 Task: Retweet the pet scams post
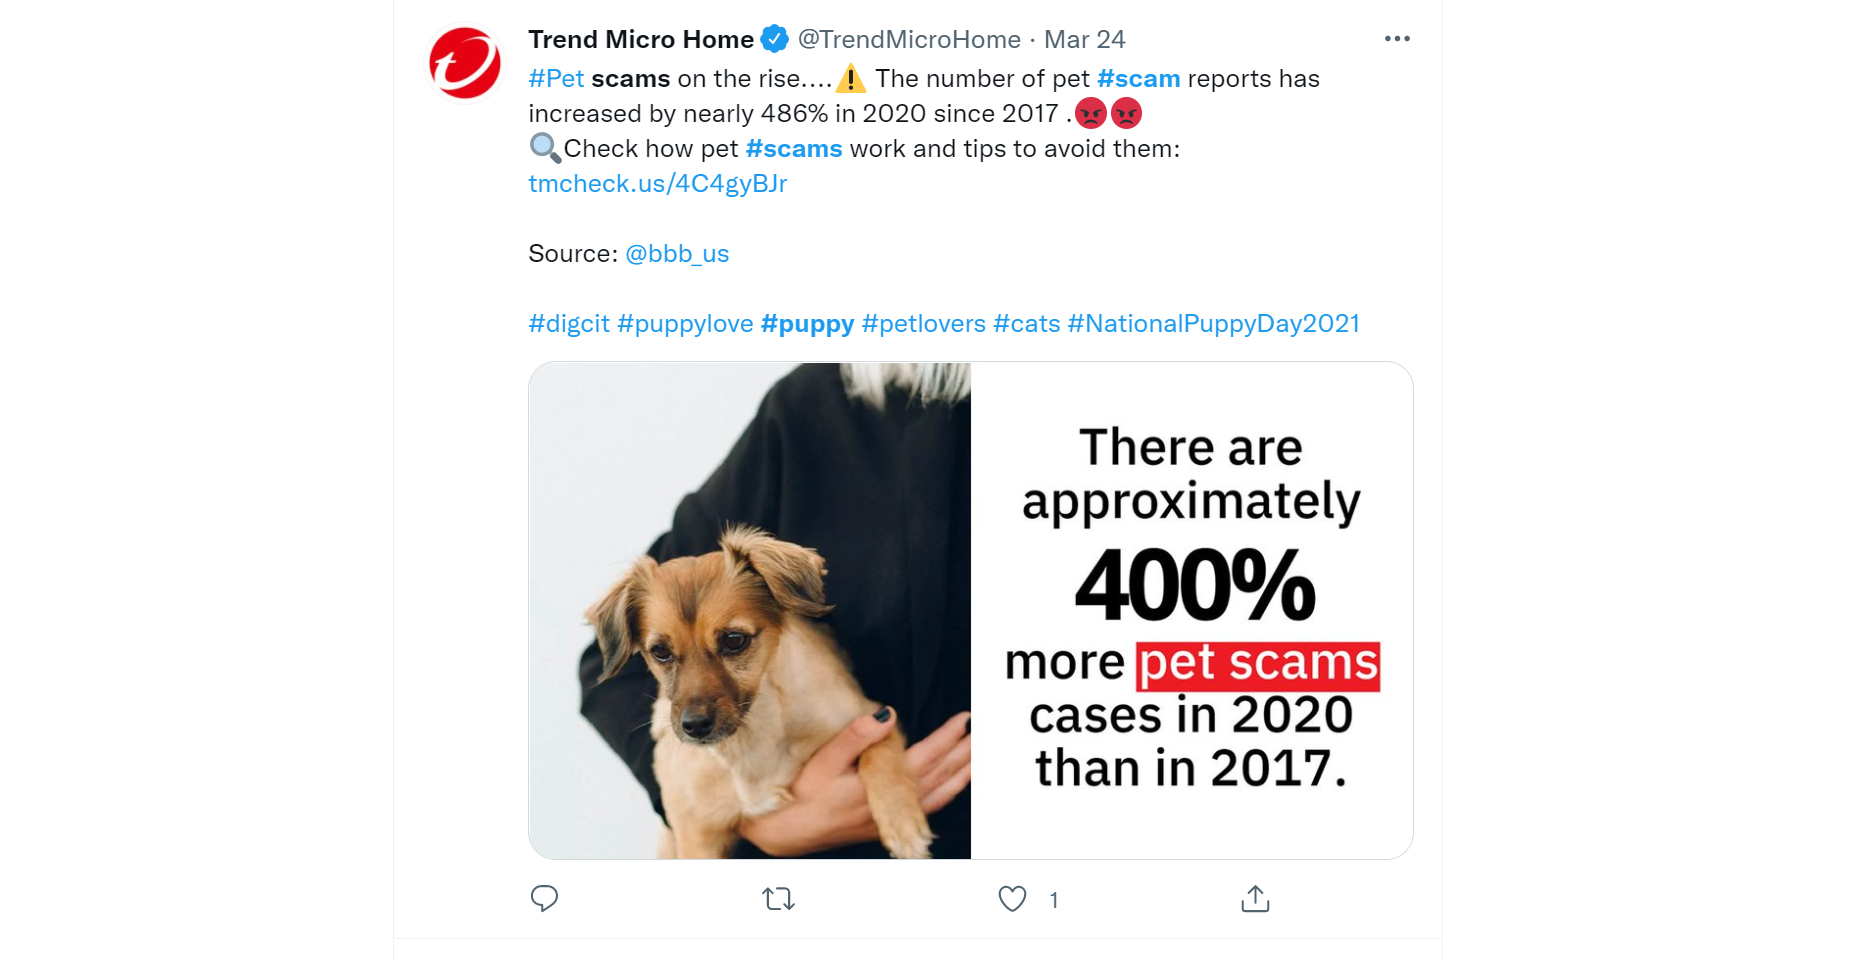pos(778,899)
